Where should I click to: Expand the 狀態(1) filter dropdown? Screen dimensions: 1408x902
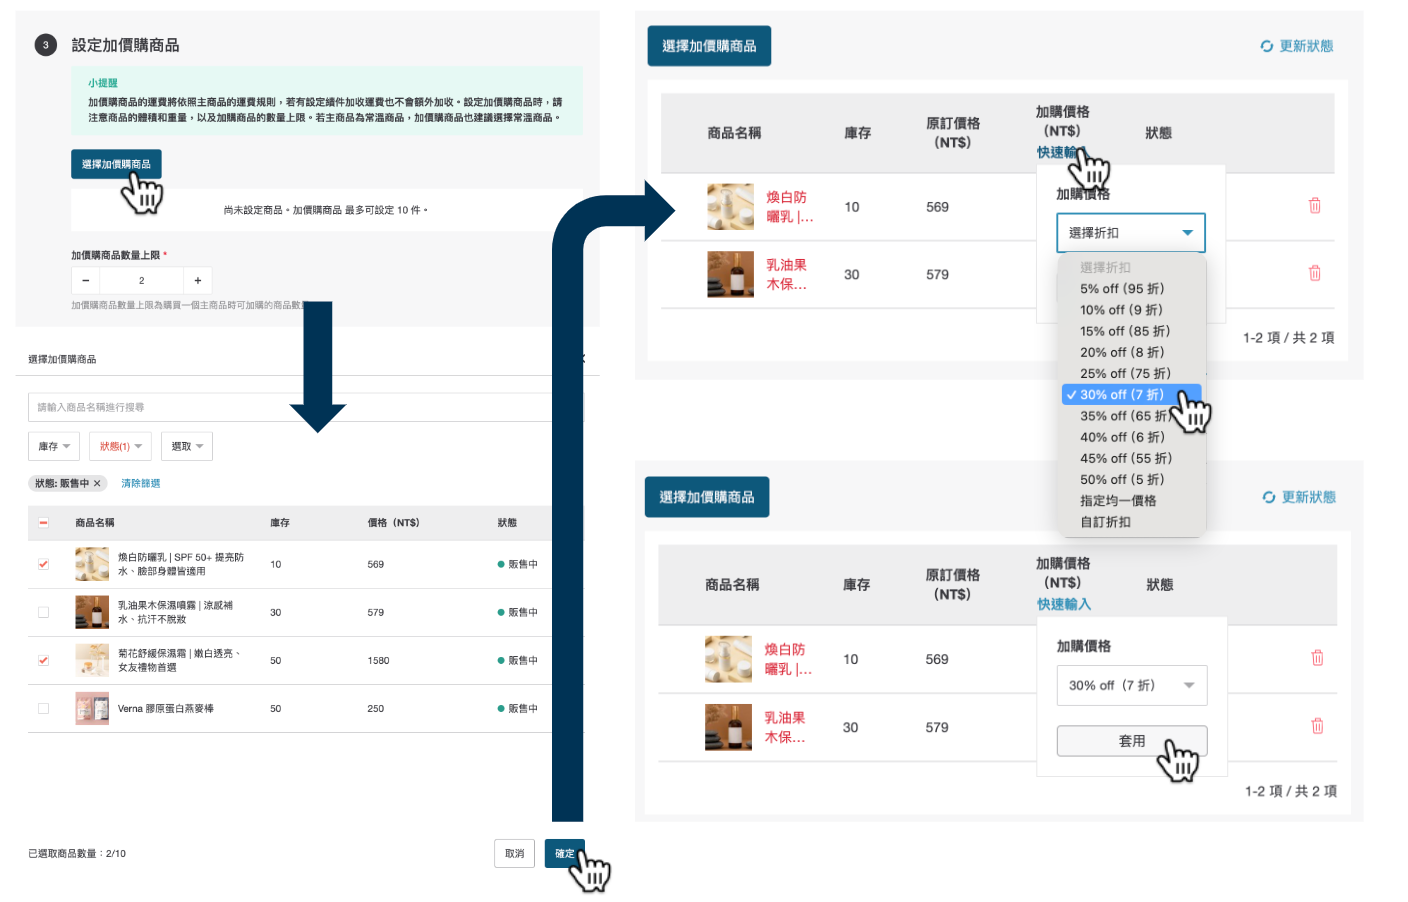[121, 447]
